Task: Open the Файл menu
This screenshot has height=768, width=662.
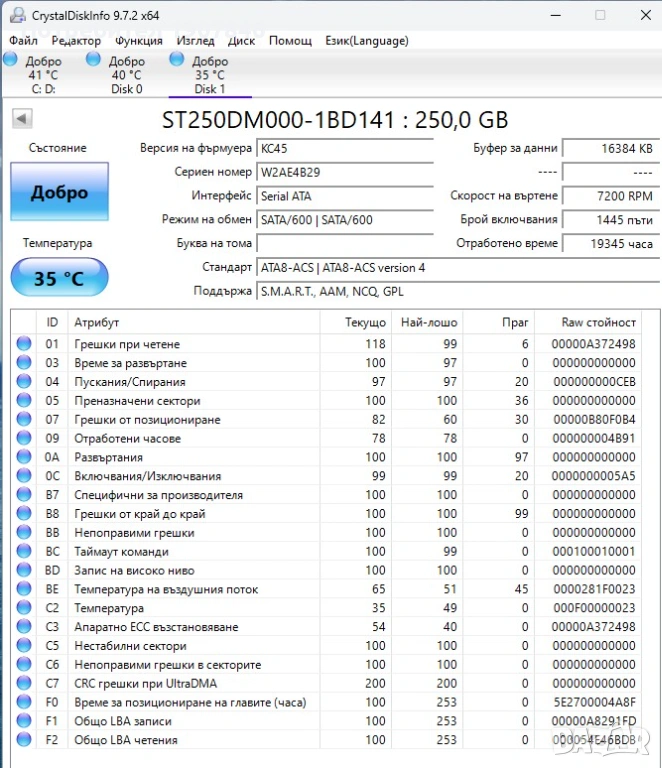Action: [23, 41]
